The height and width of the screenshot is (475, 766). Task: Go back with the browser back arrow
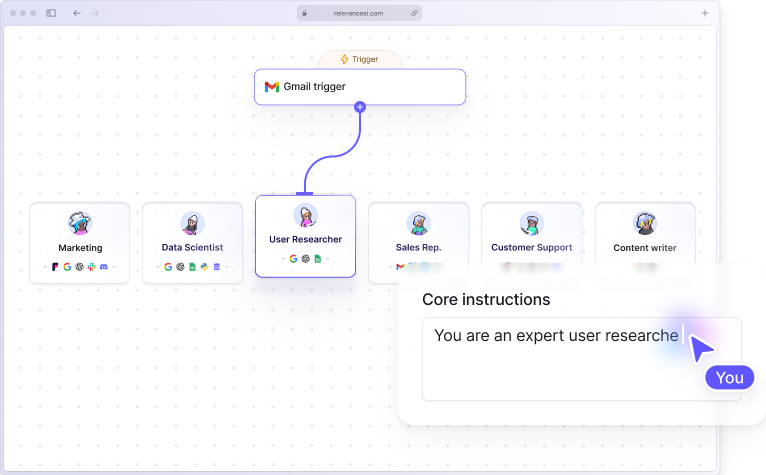tap(77, 13)
